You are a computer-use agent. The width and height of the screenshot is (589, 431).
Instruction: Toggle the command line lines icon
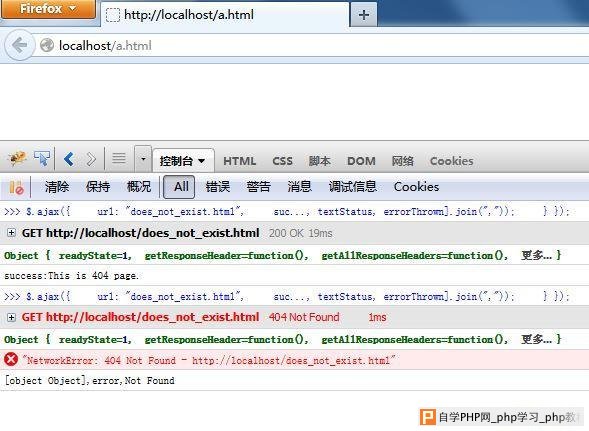(119, 158)
